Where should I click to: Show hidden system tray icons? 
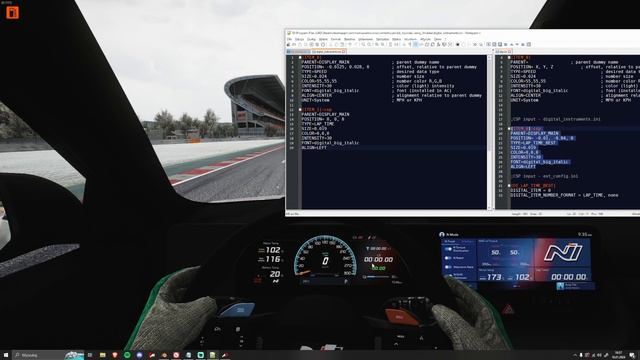click(575, 355)
